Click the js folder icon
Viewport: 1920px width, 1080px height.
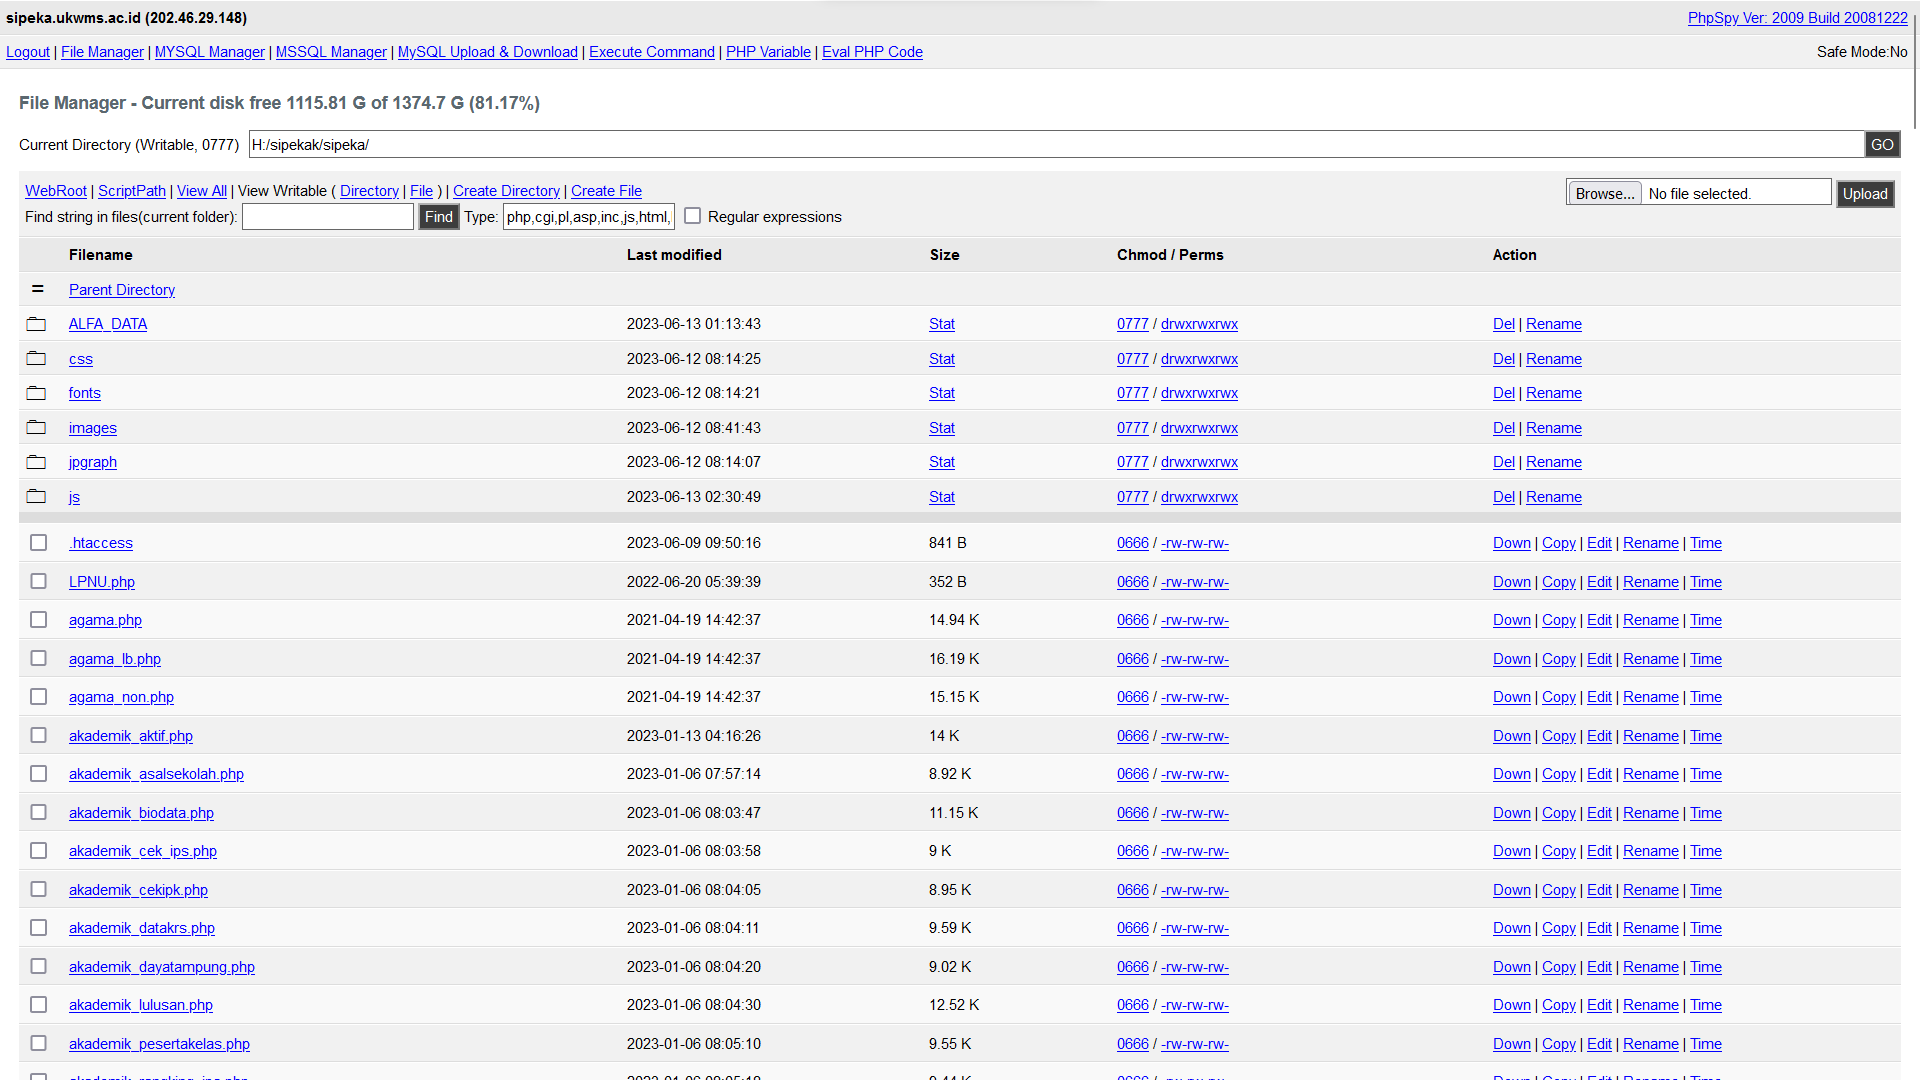(36, 496)
